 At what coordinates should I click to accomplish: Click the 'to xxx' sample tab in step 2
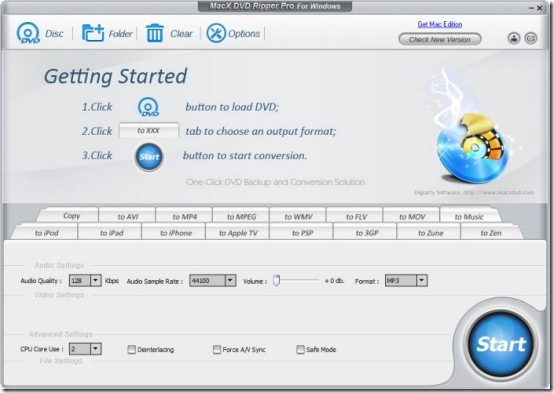click(148, 130)
